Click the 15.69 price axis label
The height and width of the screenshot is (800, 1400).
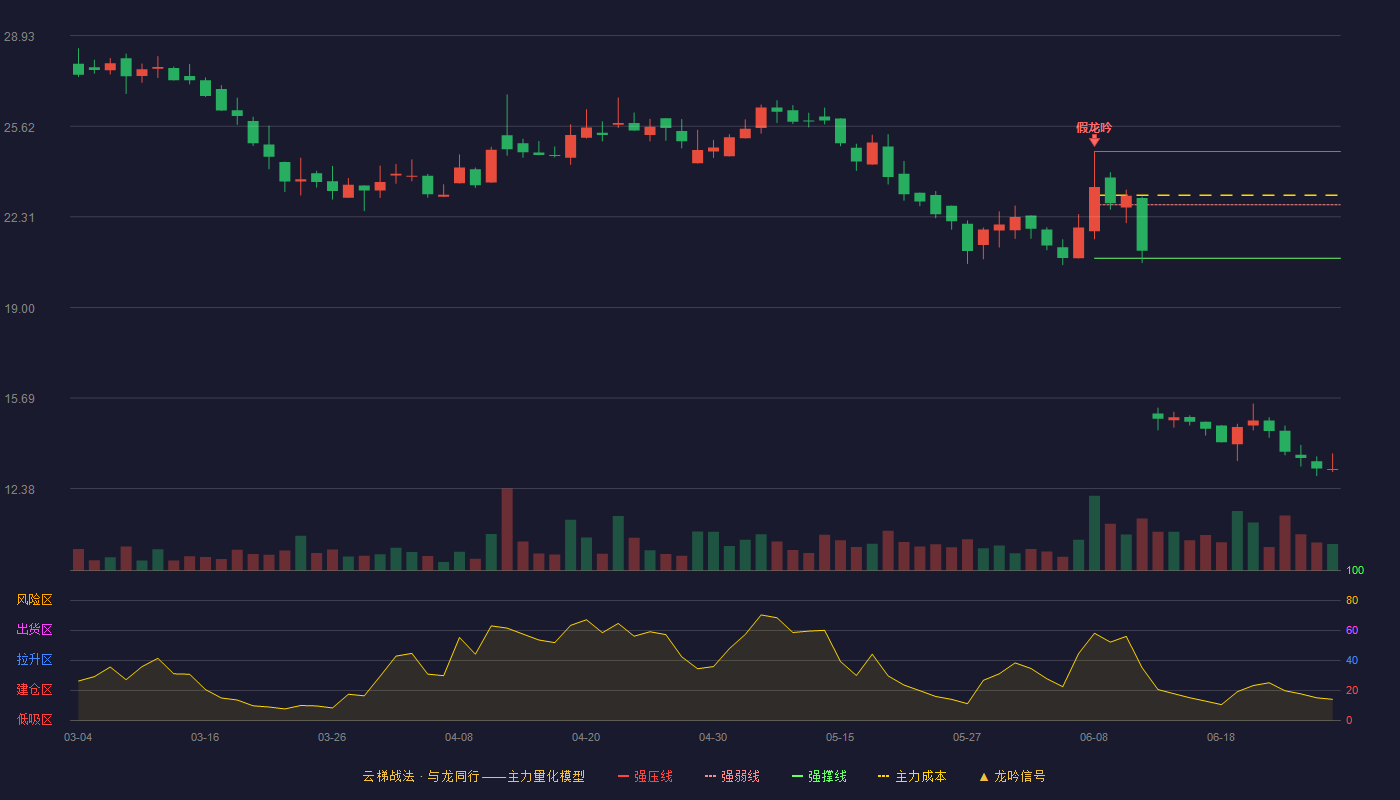(x=19, y=398)
